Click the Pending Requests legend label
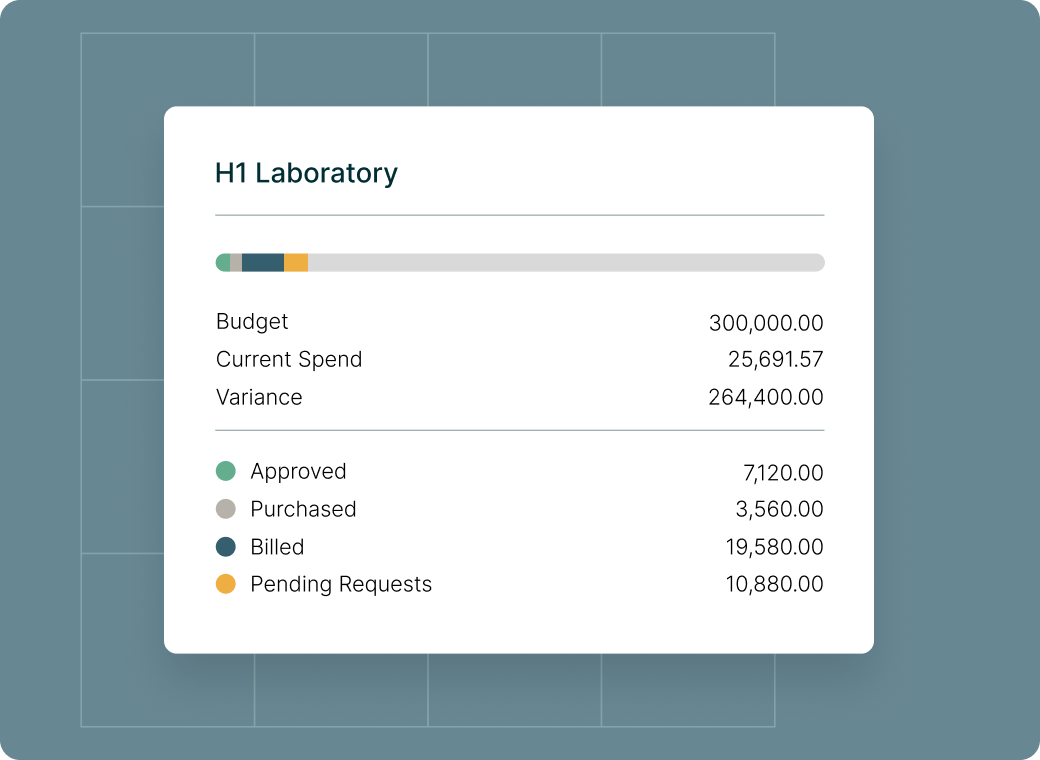Image resolution: width=1040 pixels, height=760 pixels. tap(341, 584)
